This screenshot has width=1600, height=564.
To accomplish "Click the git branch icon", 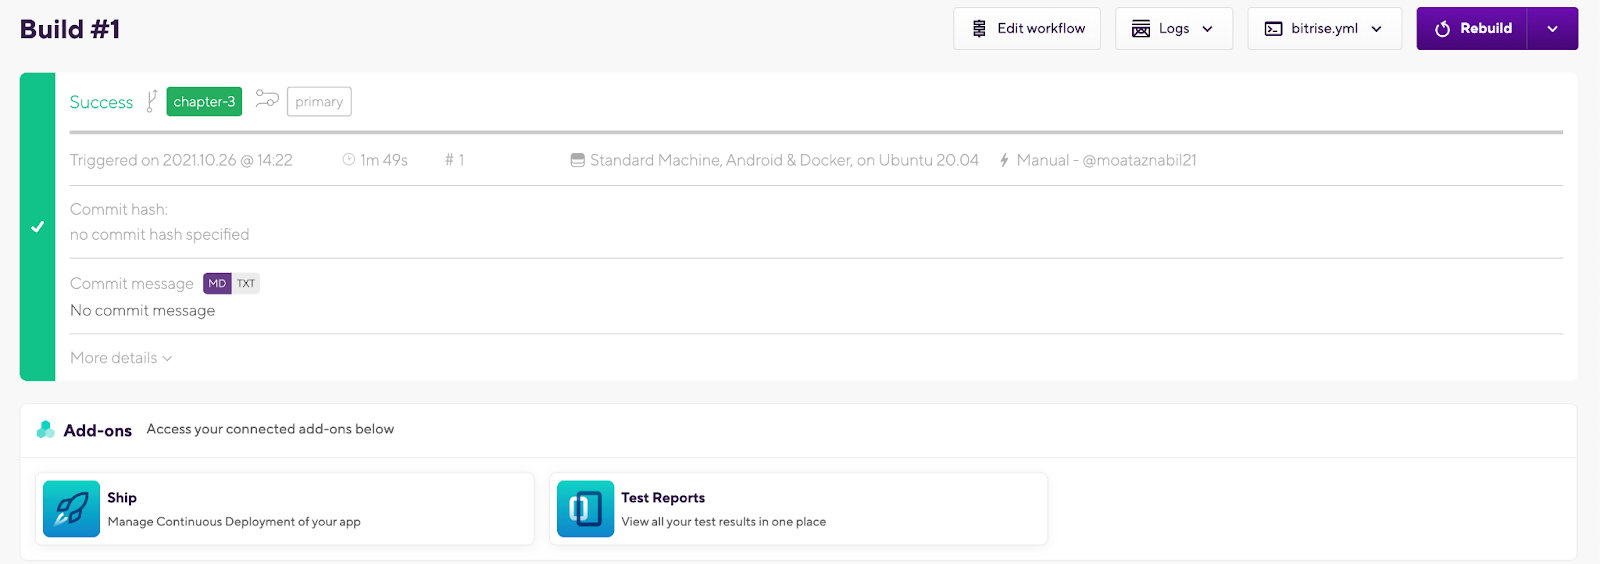I will (152, 101).
